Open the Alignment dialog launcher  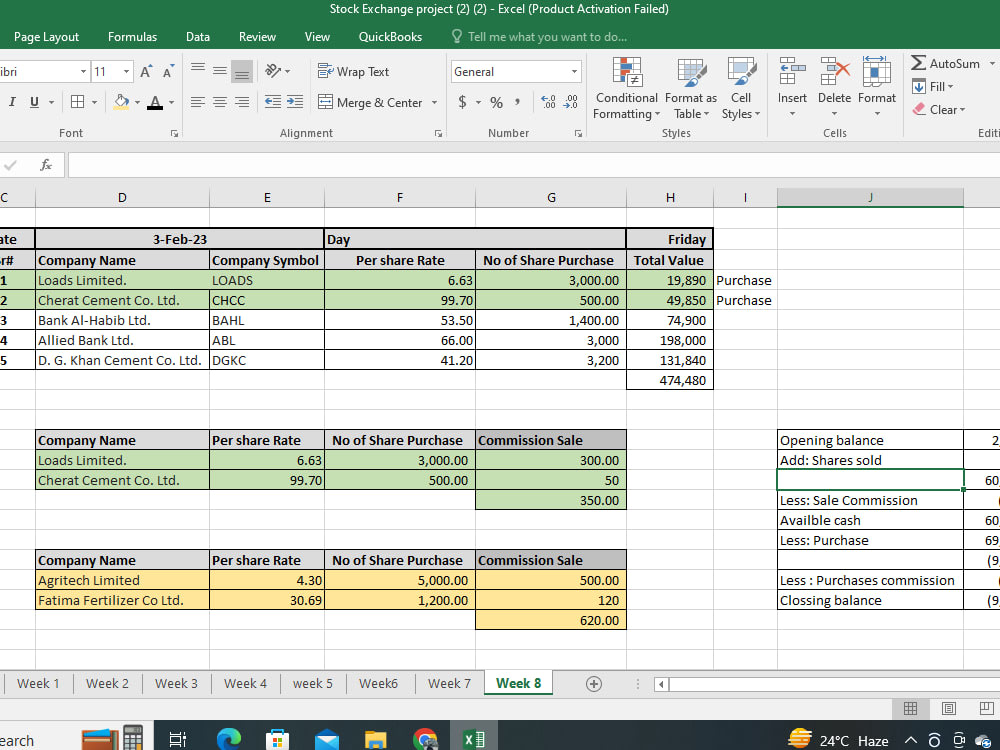438,133
